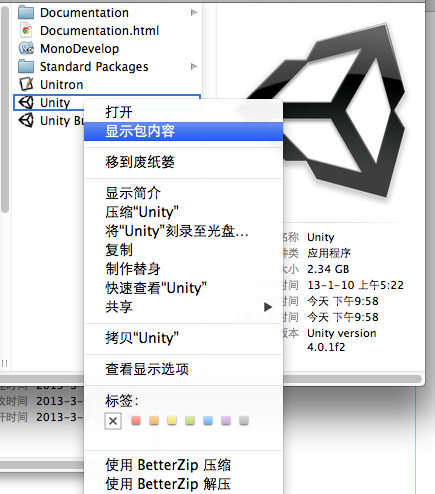
Task: Apply the gray label color
Action: pyautogui.click(x=244, y=420)
